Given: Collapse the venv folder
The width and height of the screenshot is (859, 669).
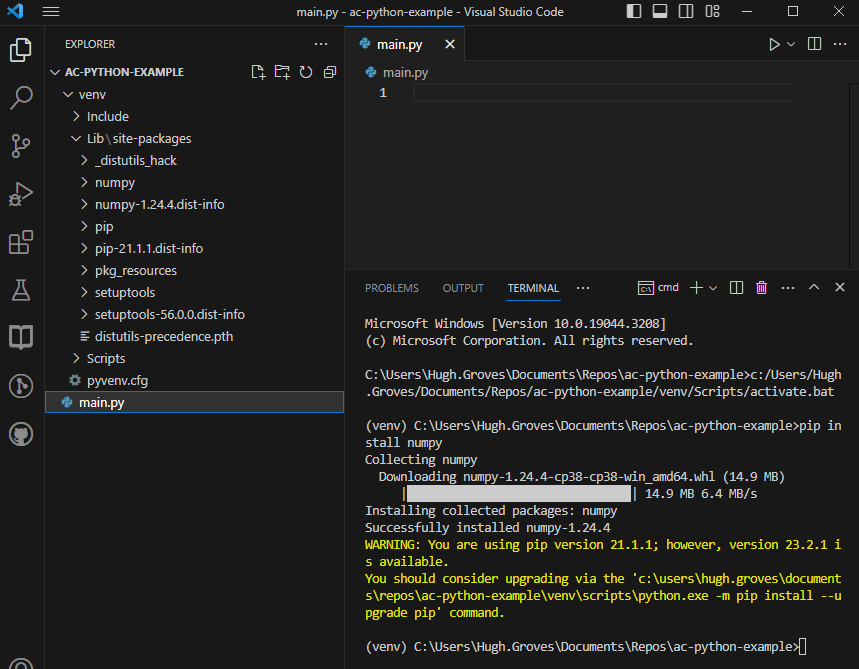Looking at the screenshot, I should 68,94.
